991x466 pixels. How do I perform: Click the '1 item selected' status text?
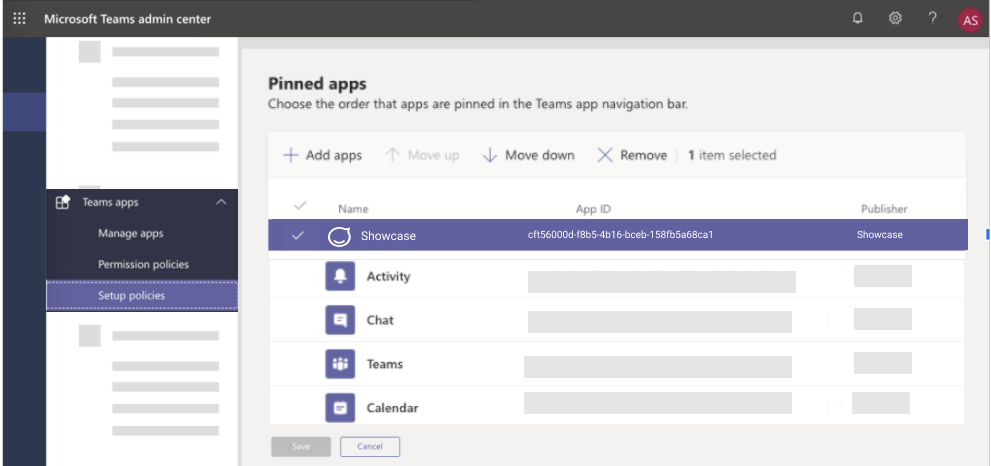732,155
